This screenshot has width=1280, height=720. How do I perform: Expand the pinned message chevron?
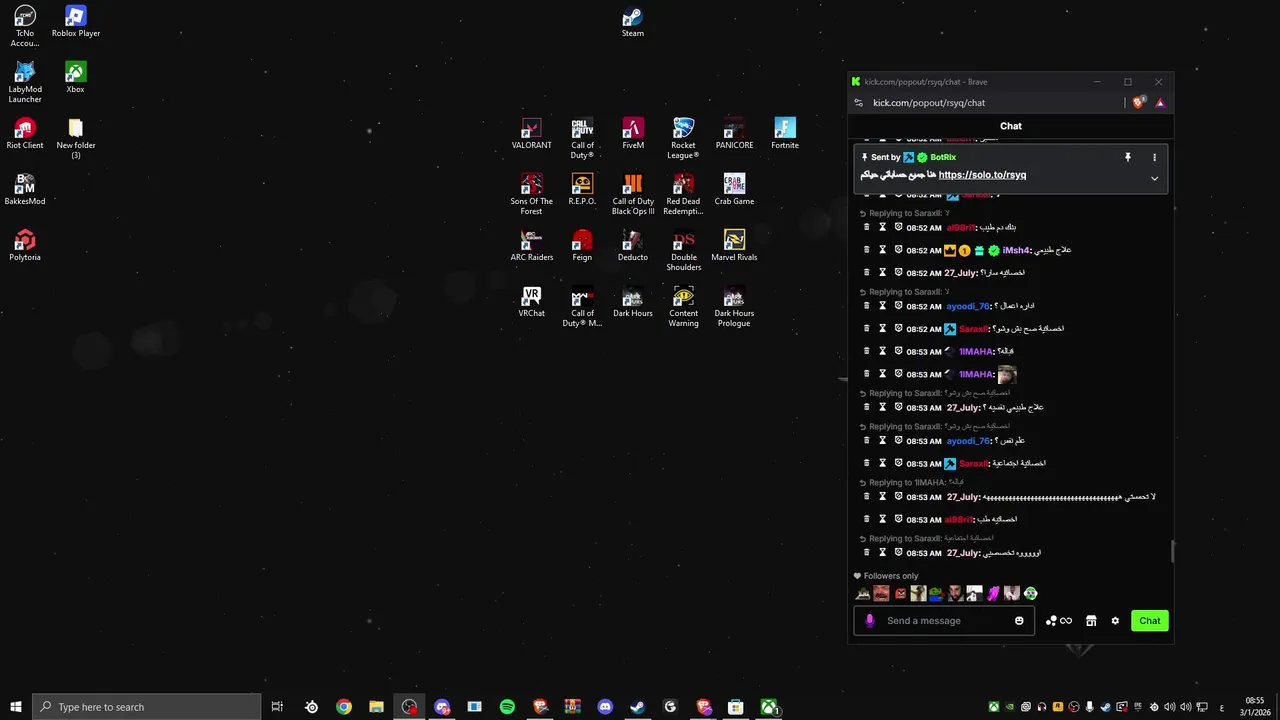[1154, 178]
